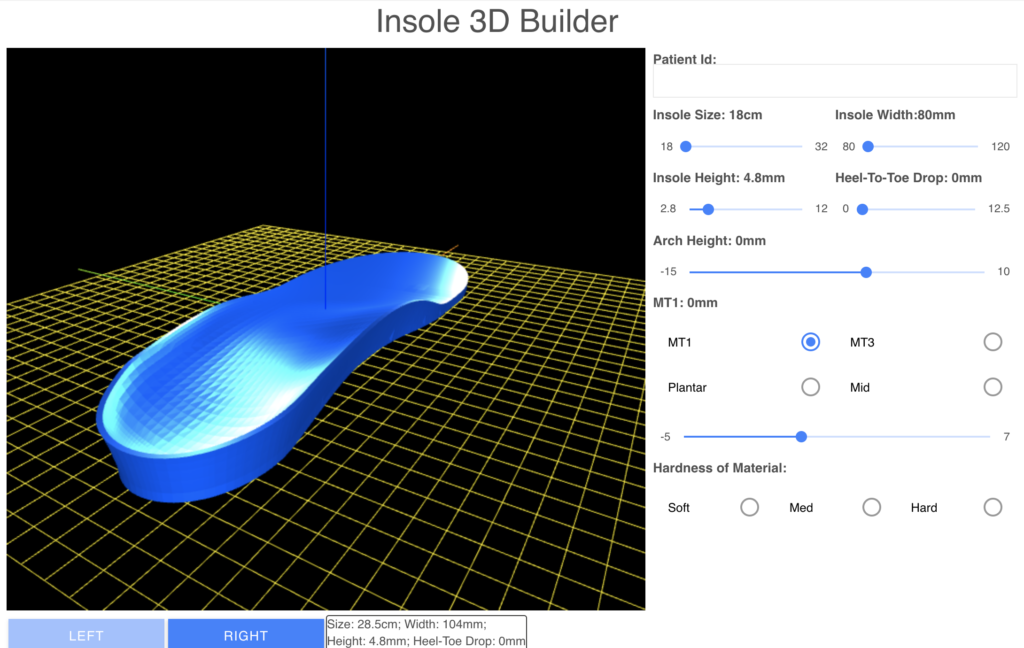Click the Arch Height slider handle
This screenshot has height=648, width=1024.
[866, 272]
